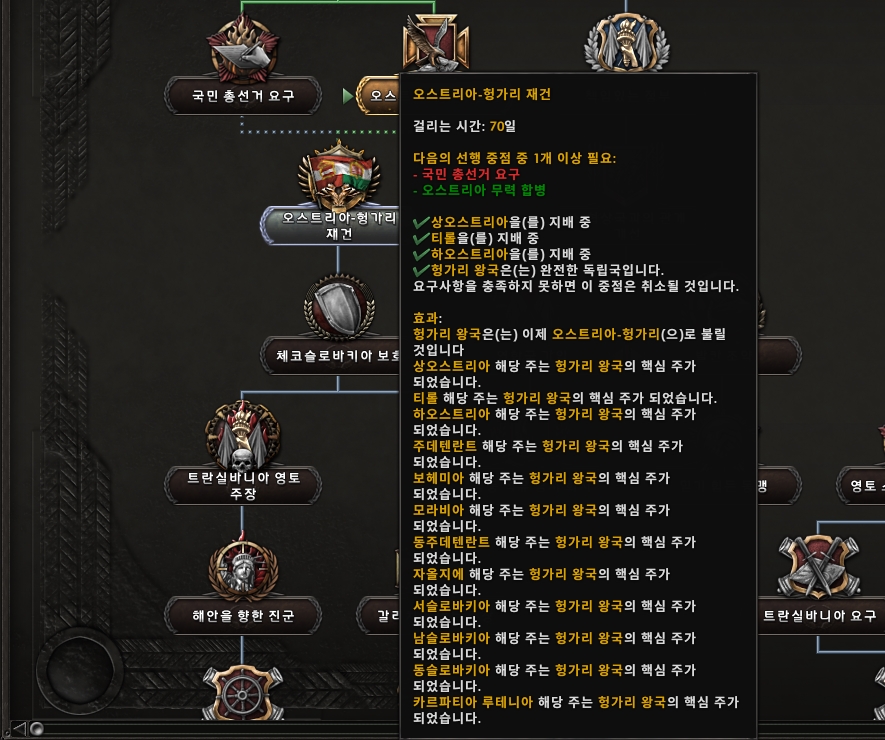The height and width of the screenshot is (740, 885).
Task: Click the green arrow beside 오스 focus
Action: click(348, 96)
